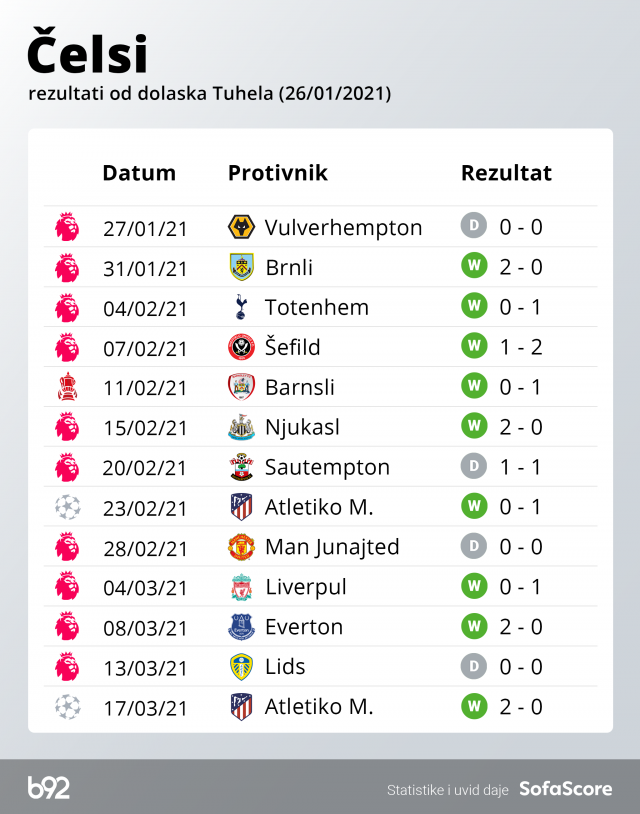Click the Manchester United crest icon
Screen dimensions: 640x814
(241, 547)
